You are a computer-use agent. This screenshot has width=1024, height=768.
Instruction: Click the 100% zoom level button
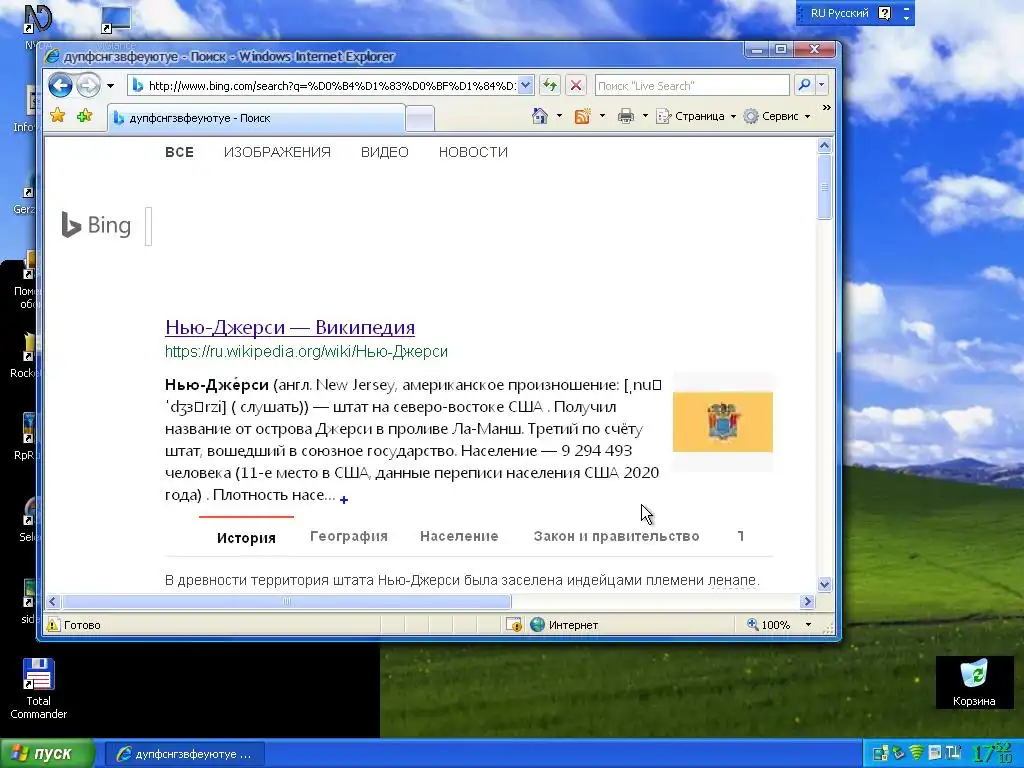point(769,625)
